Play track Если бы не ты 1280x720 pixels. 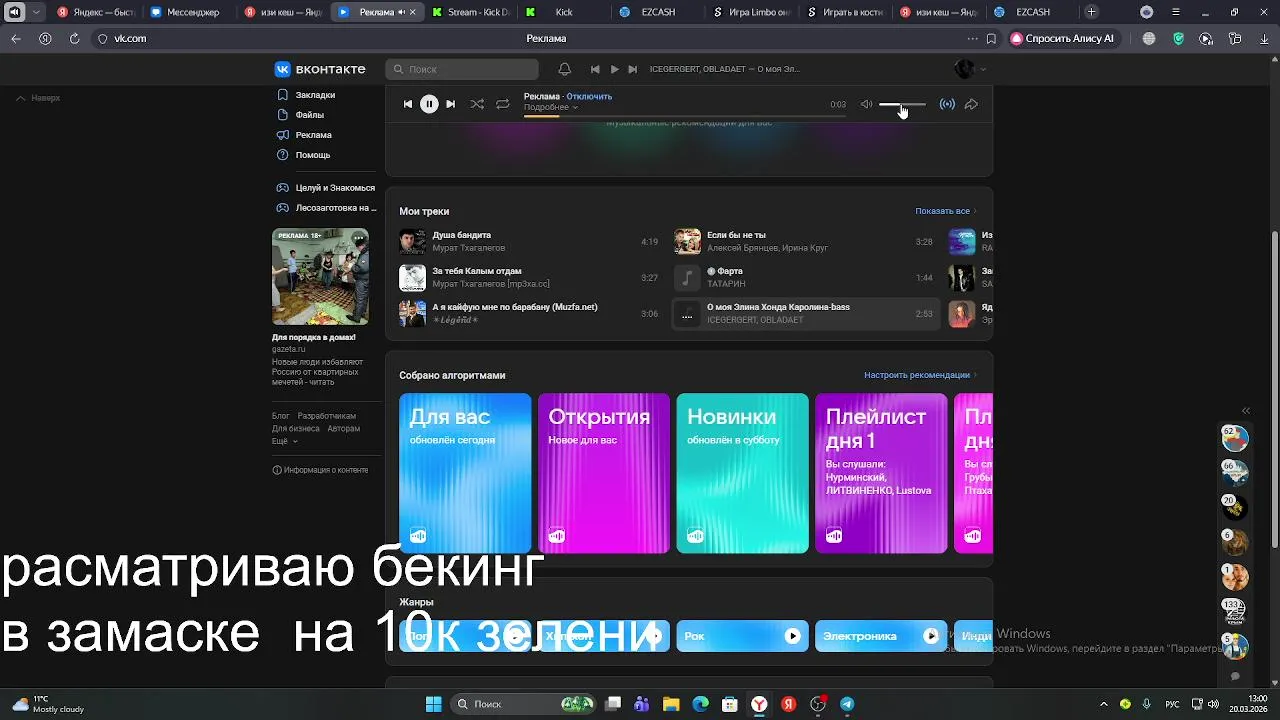pyautogui.click(x=803, y=241)
